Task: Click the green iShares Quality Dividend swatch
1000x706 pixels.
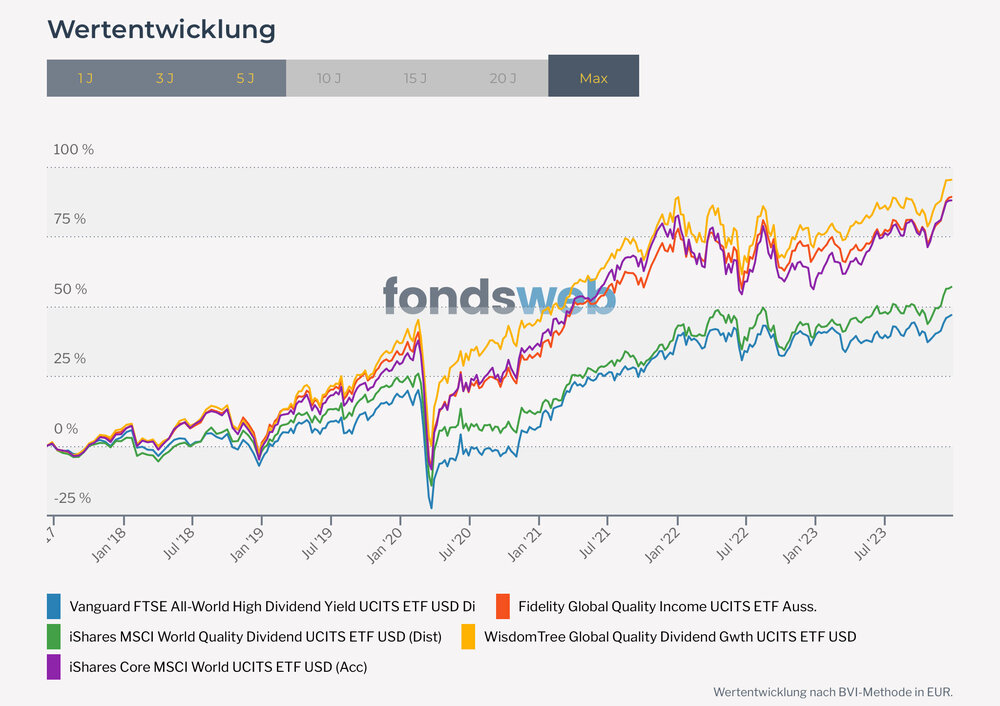Action: (x=54, y=636)
